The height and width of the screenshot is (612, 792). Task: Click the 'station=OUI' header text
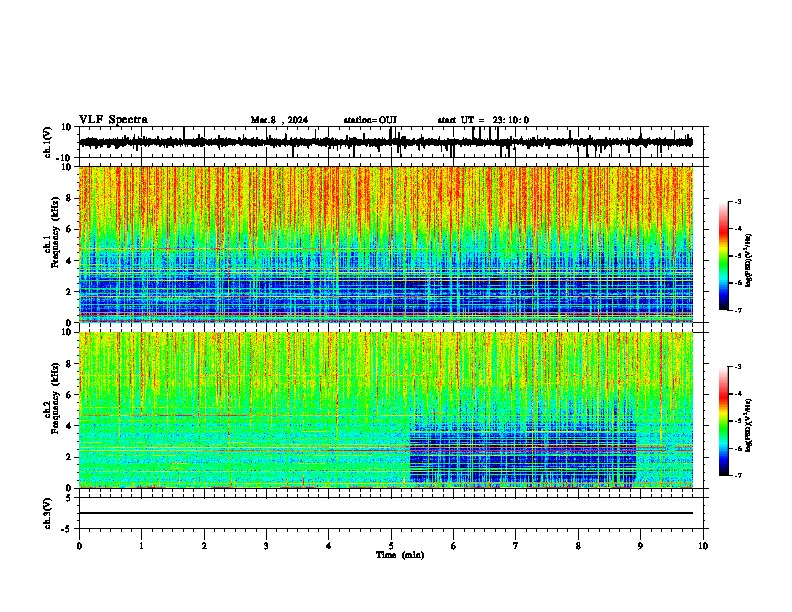pos(370,120)
